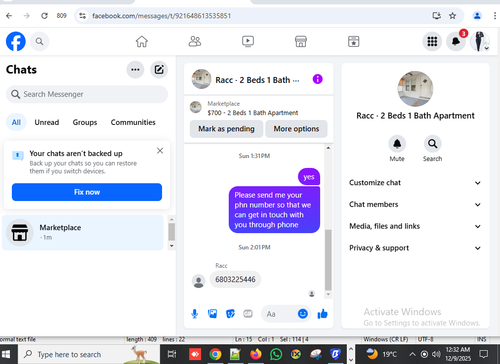Click the 'Please send me your phn number' message
This screenshot has height=364, width=500.
pos(274,210)
